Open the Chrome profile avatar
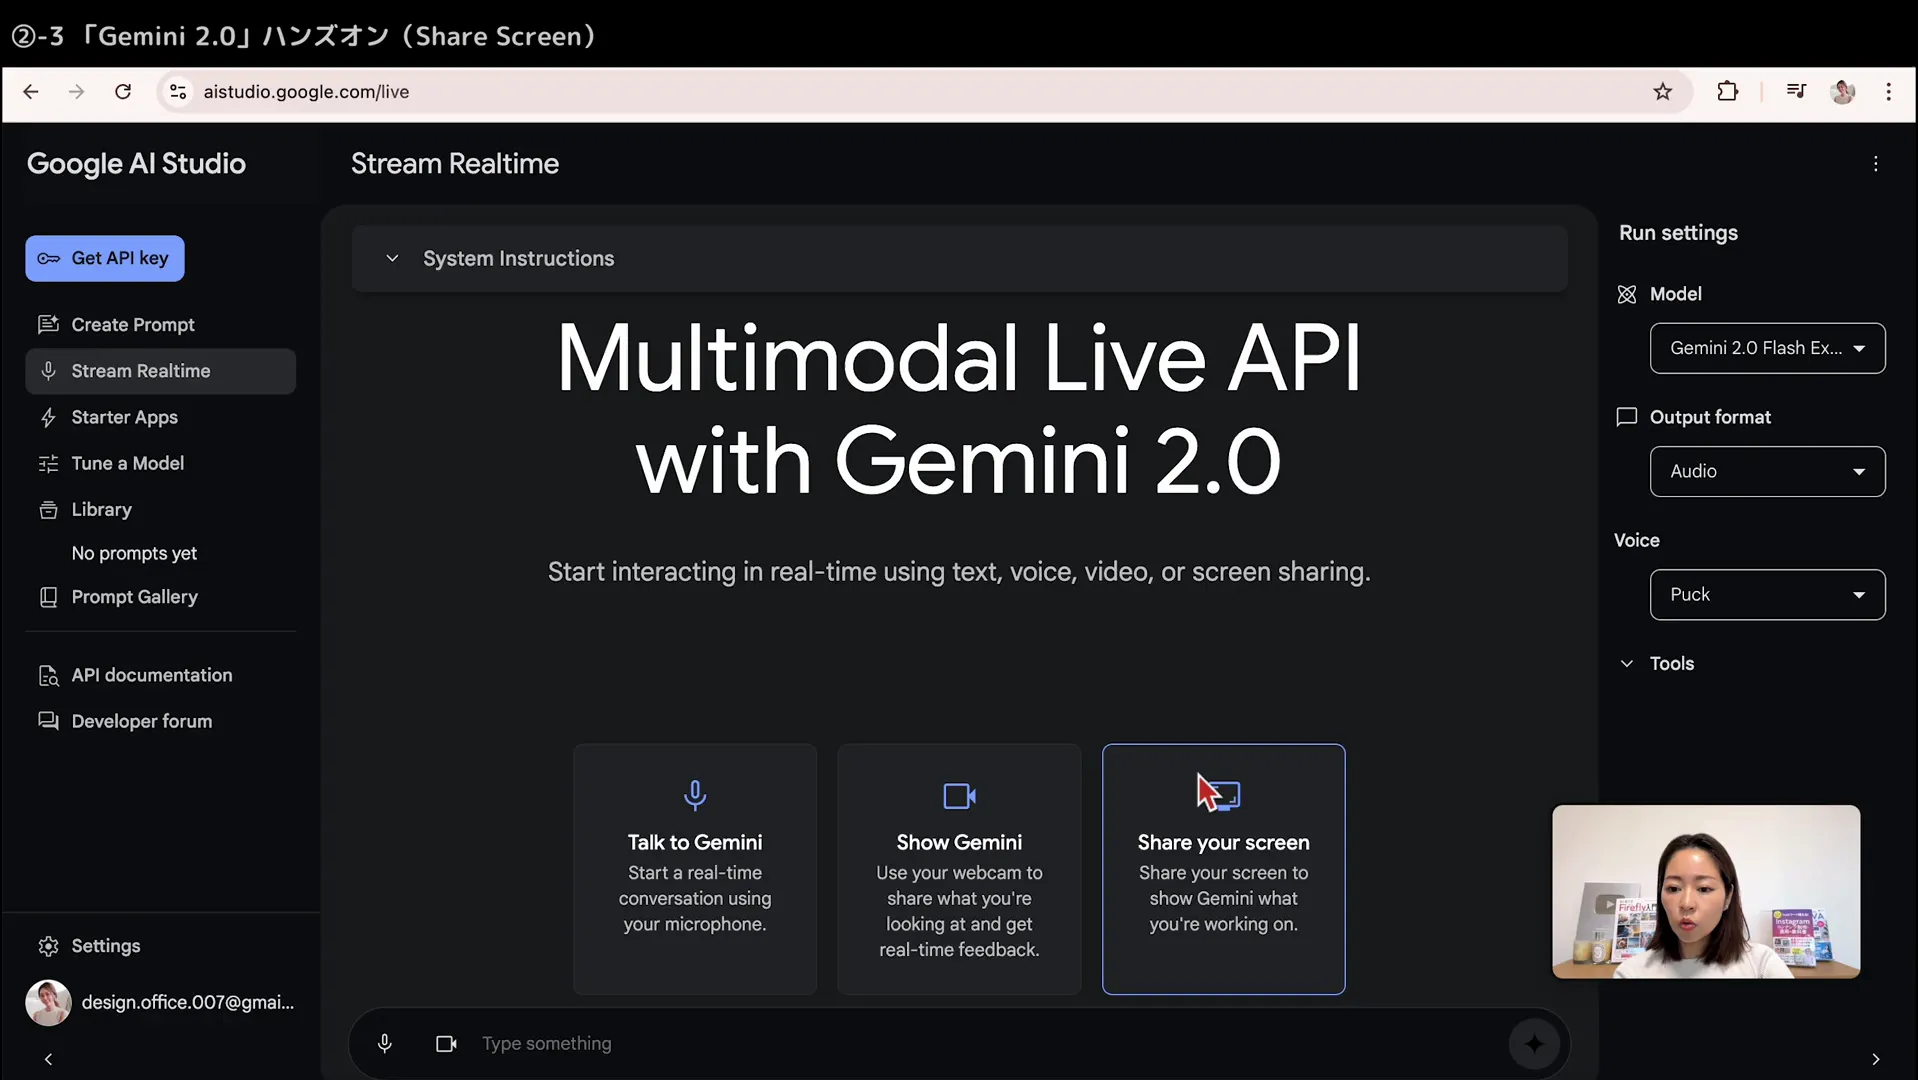This screenshot has height=1080, width=1918. [x=1842, y=92]
